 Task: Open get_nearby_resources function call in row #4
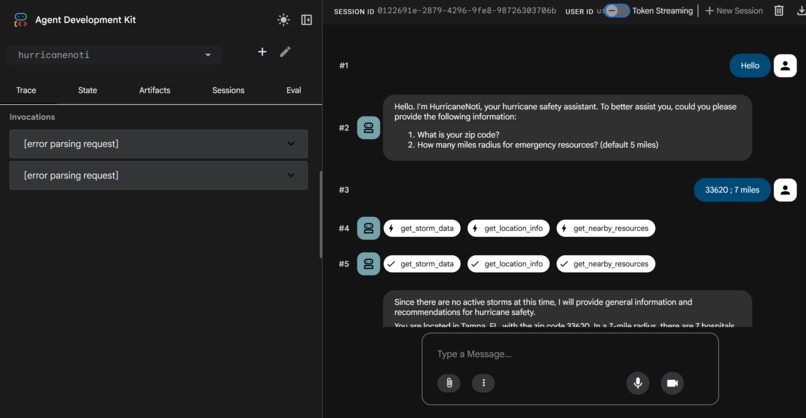point(606,228)
